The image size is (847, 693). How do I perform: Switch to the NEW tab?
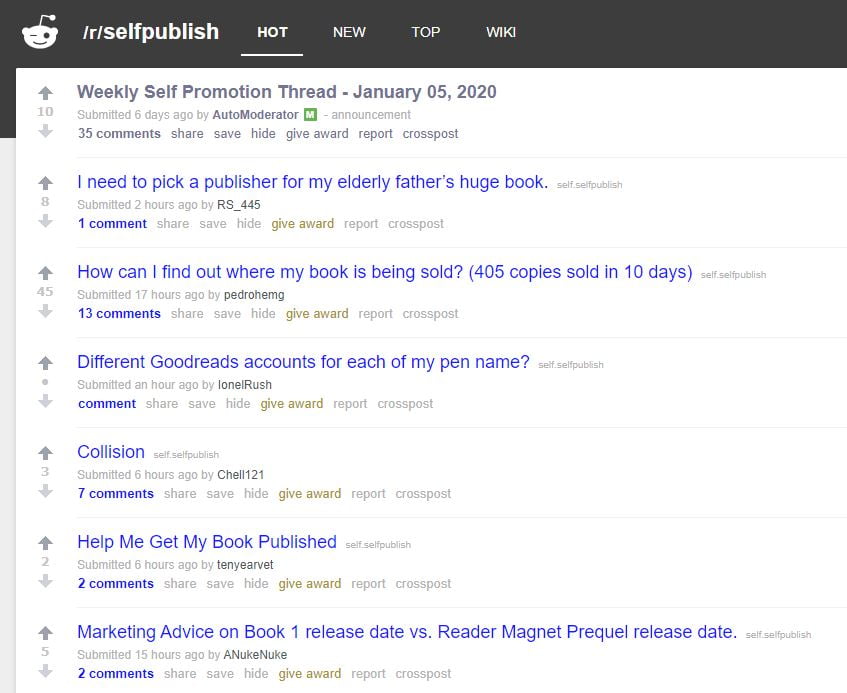[x=349, y=32]
